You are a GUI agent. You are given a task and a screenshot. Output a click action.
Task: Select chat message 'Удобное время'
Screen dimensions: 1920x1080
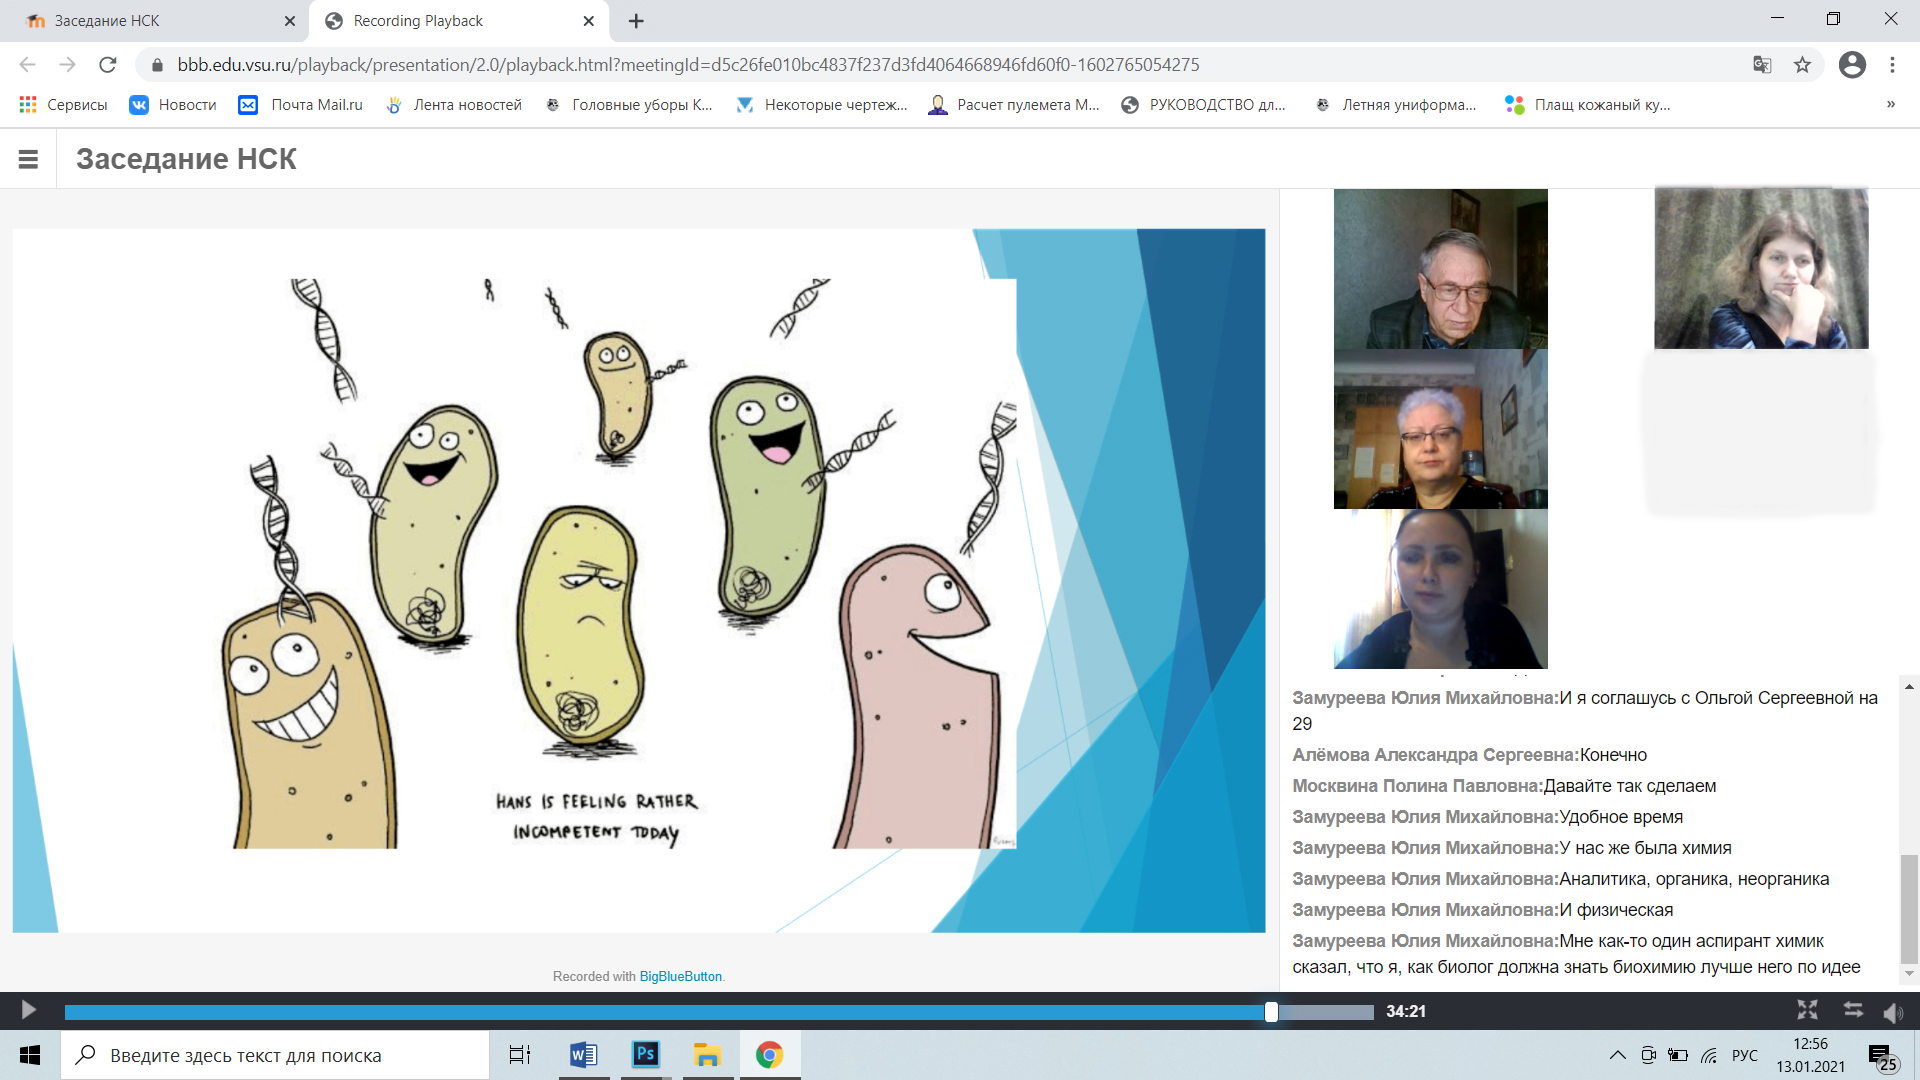(x=1621, y=817)
